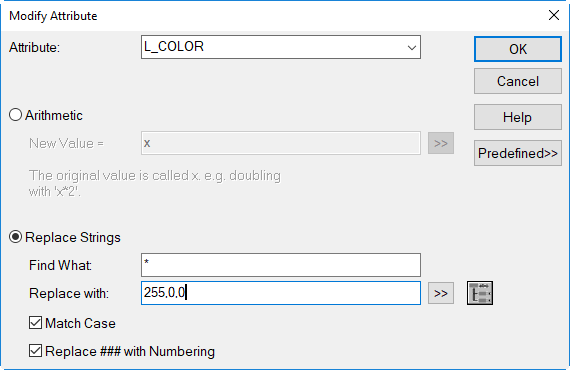The image size is (570, 370).
Task: Click the >> button next to Replace with
Action: pyautogui.click(x=441, y=293)
